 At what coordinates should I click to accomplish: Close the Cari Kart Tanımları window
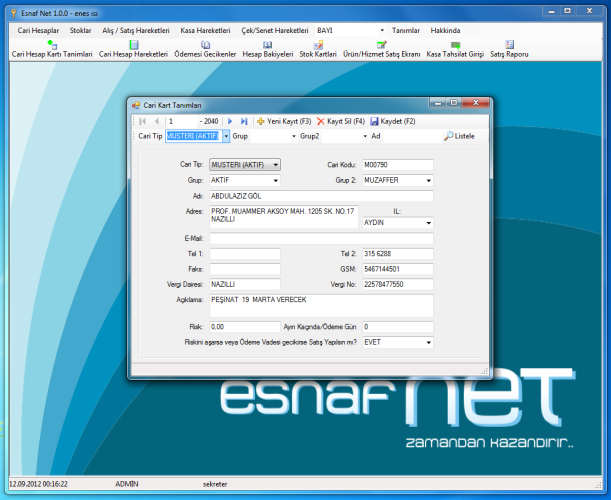[x=475, y=102]
